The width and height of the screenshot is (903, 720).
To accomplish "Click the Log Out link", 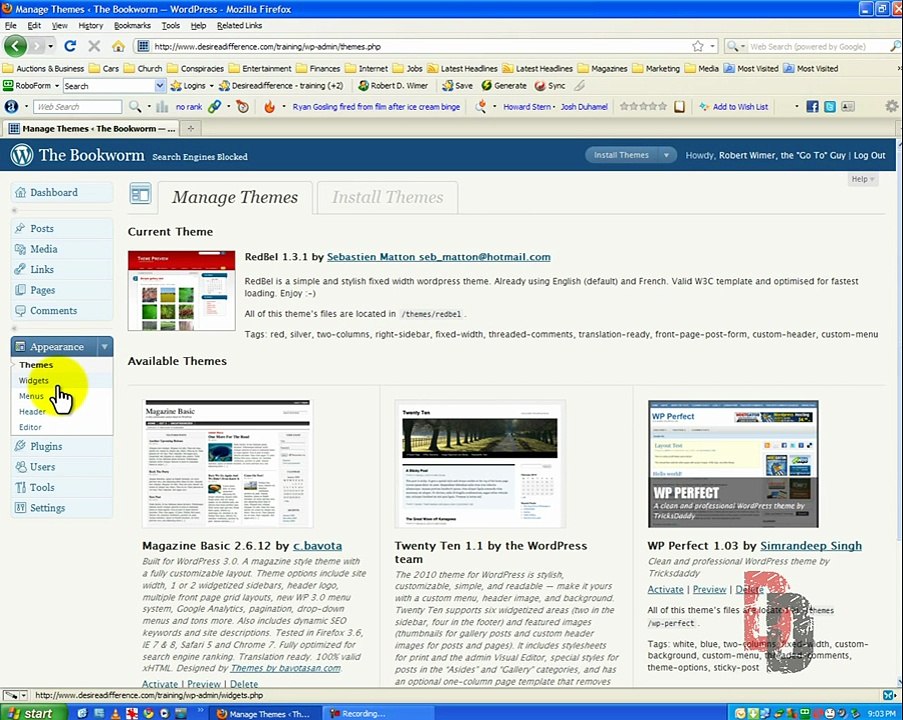I will [x=869, y=155].
